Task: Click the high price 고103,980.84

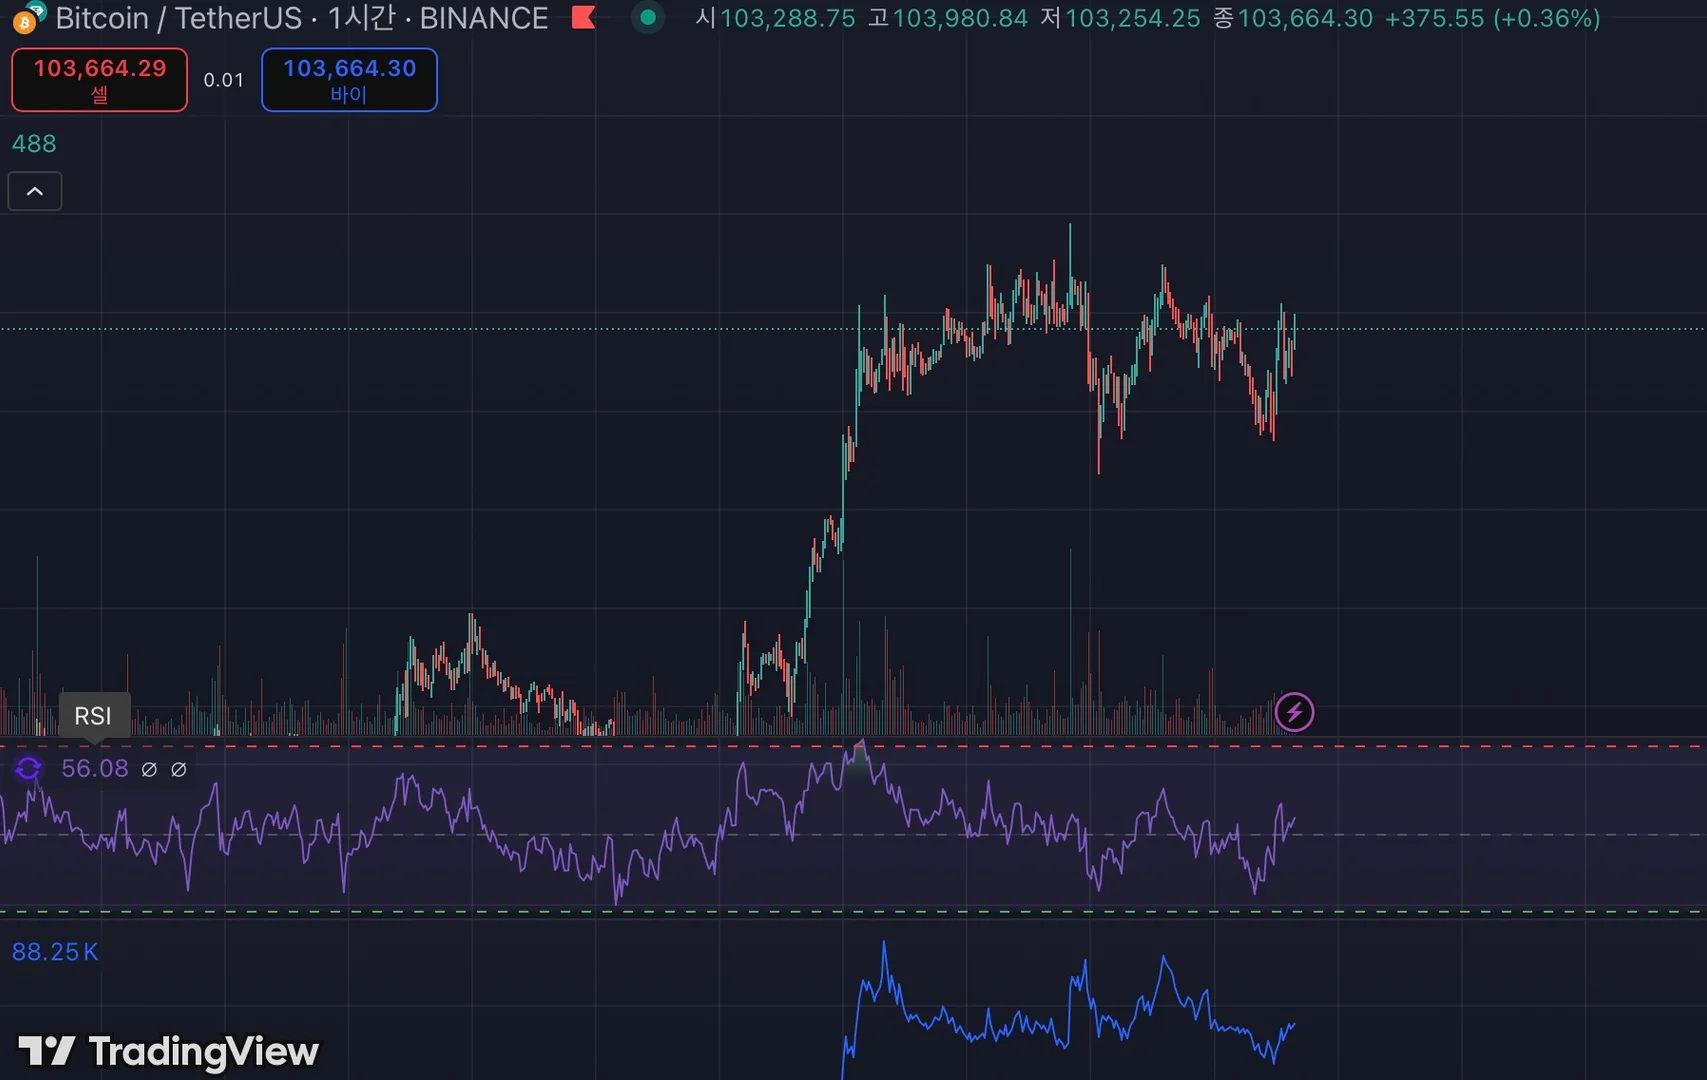Action: pyautogui.click(x=948, y=18)
